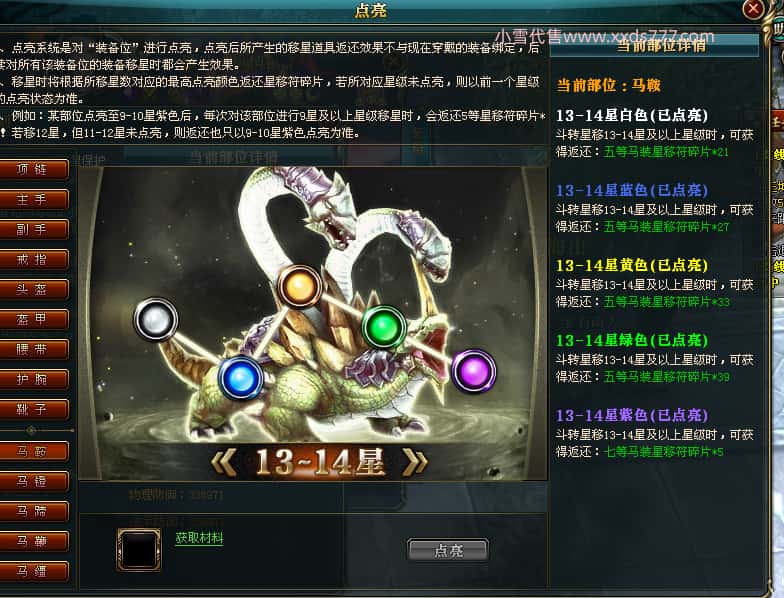Choose the 腰带 slot tab
Image resolution: width=784 pixels, height=598 pixels.
tap(32, 349)
